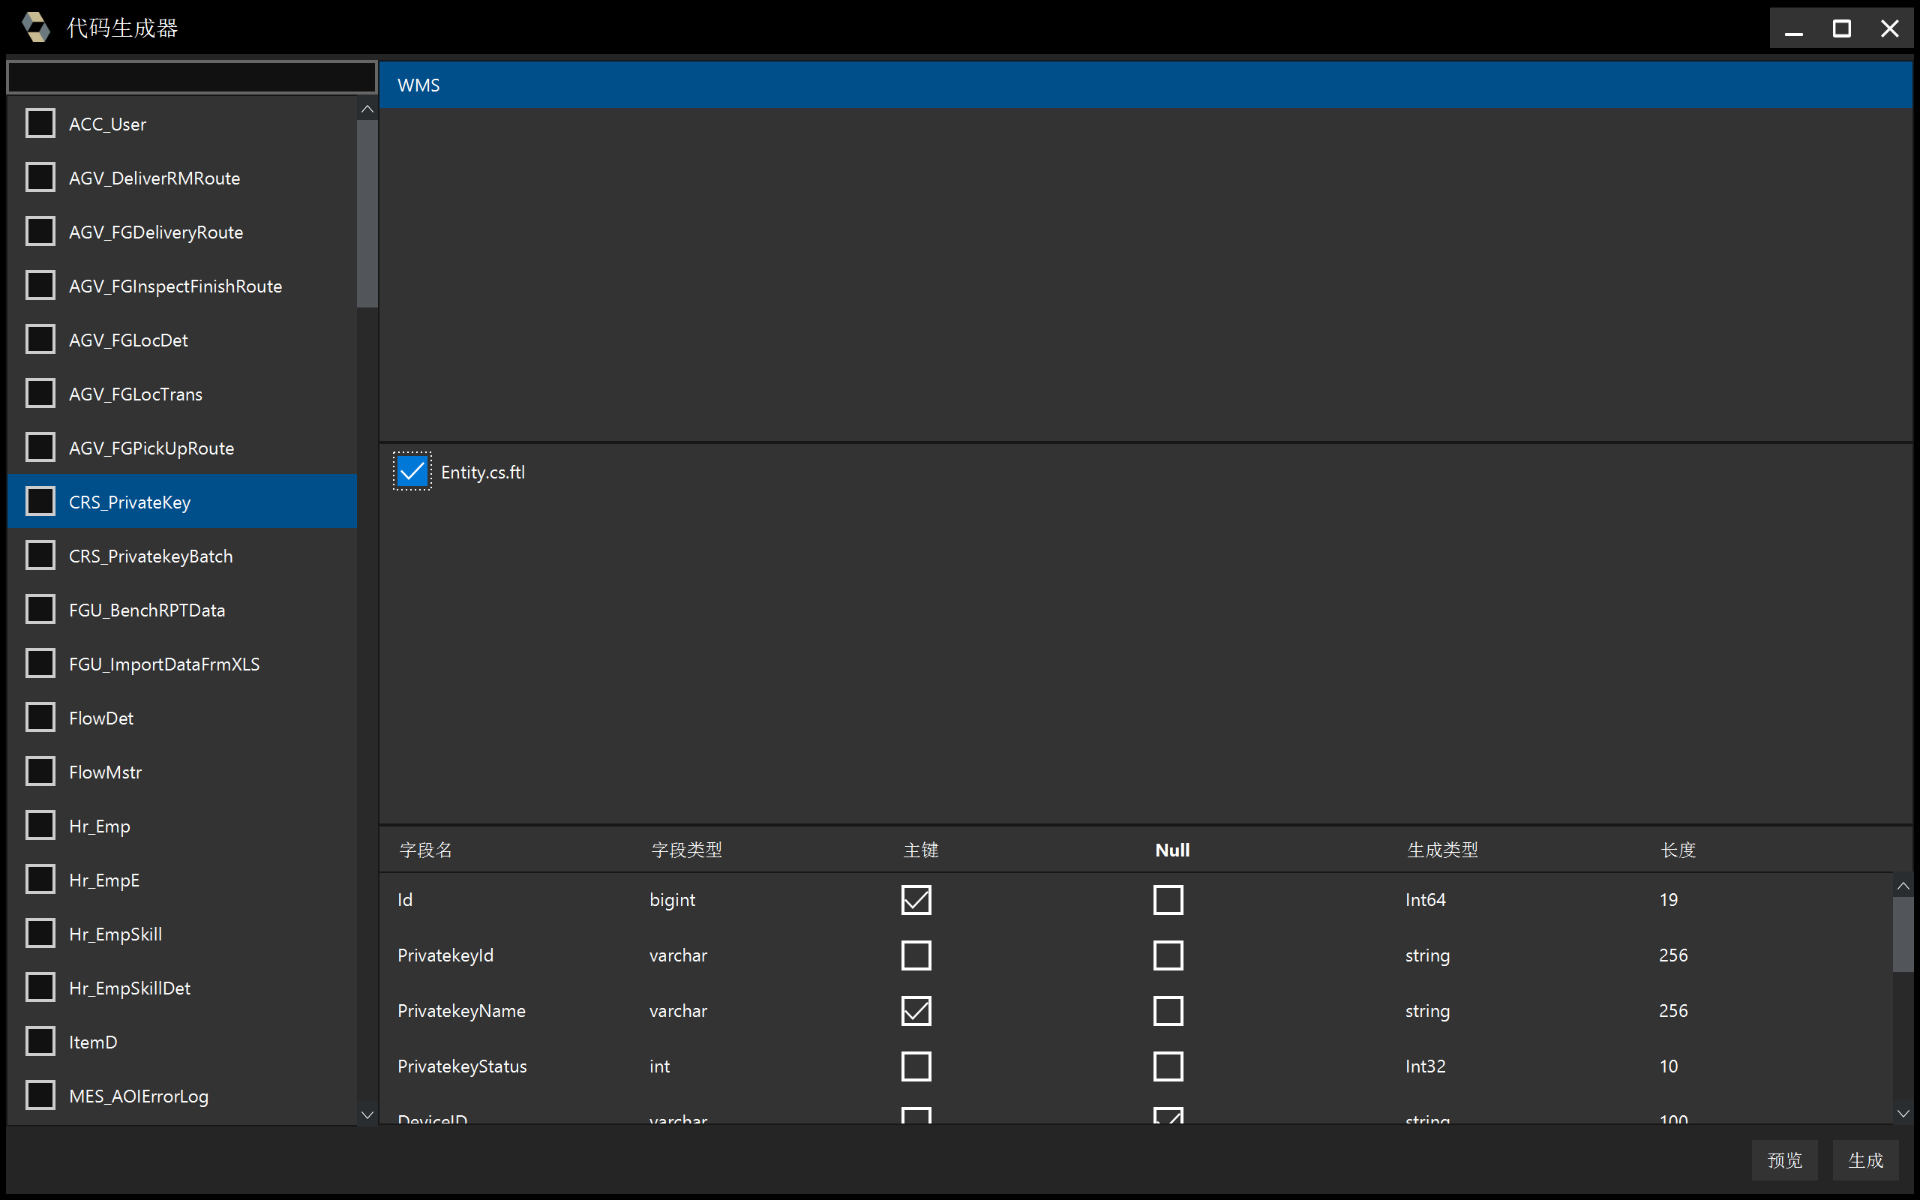Viewport: 1920px width, 1200px height.
Task: Toggle Null checkbox for PrivatekeyId field
Action: [1168, 955]
